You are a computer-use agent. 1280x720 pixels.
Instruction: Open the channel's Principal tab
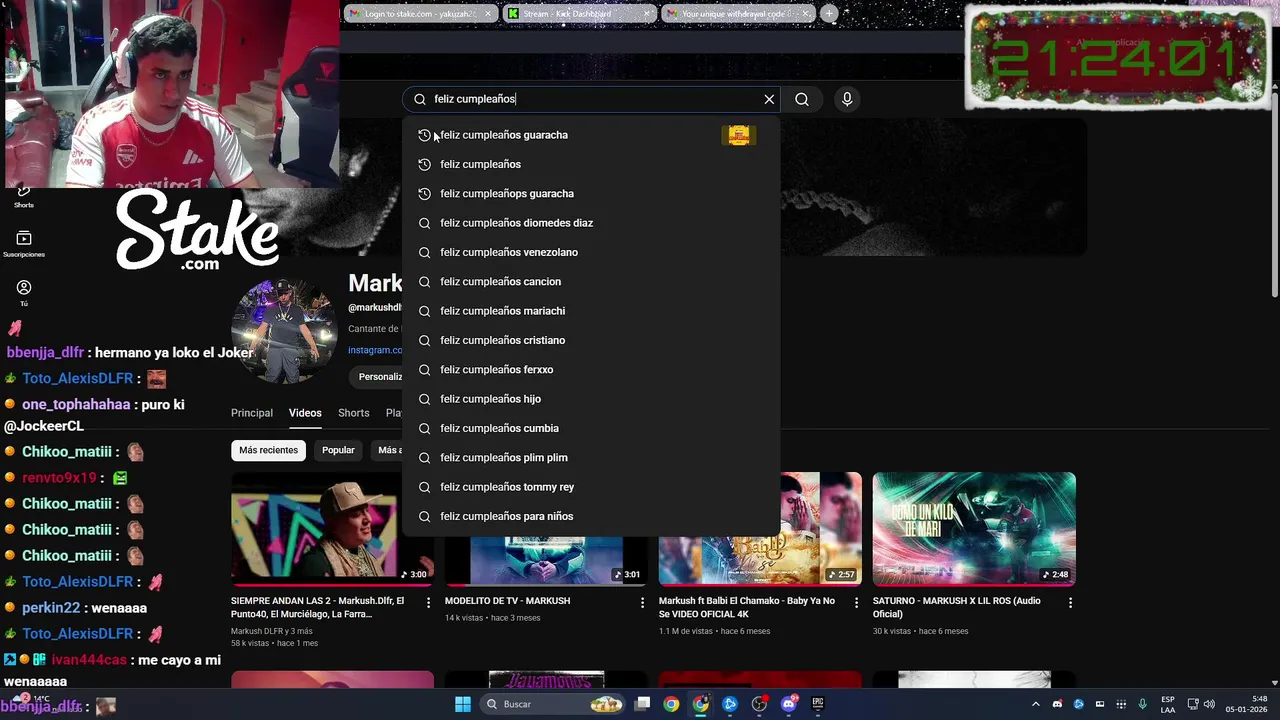coord(252,413)
